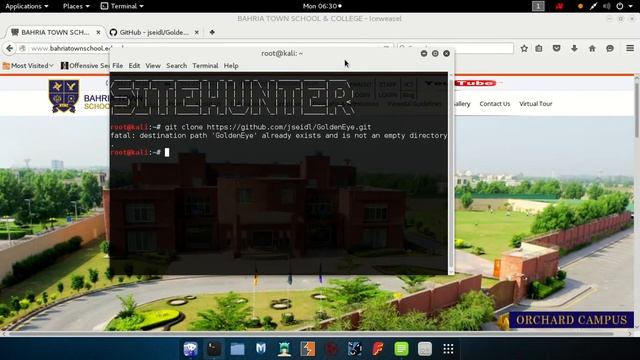
Task: Open the power system menu
Action: click(623, 6)
